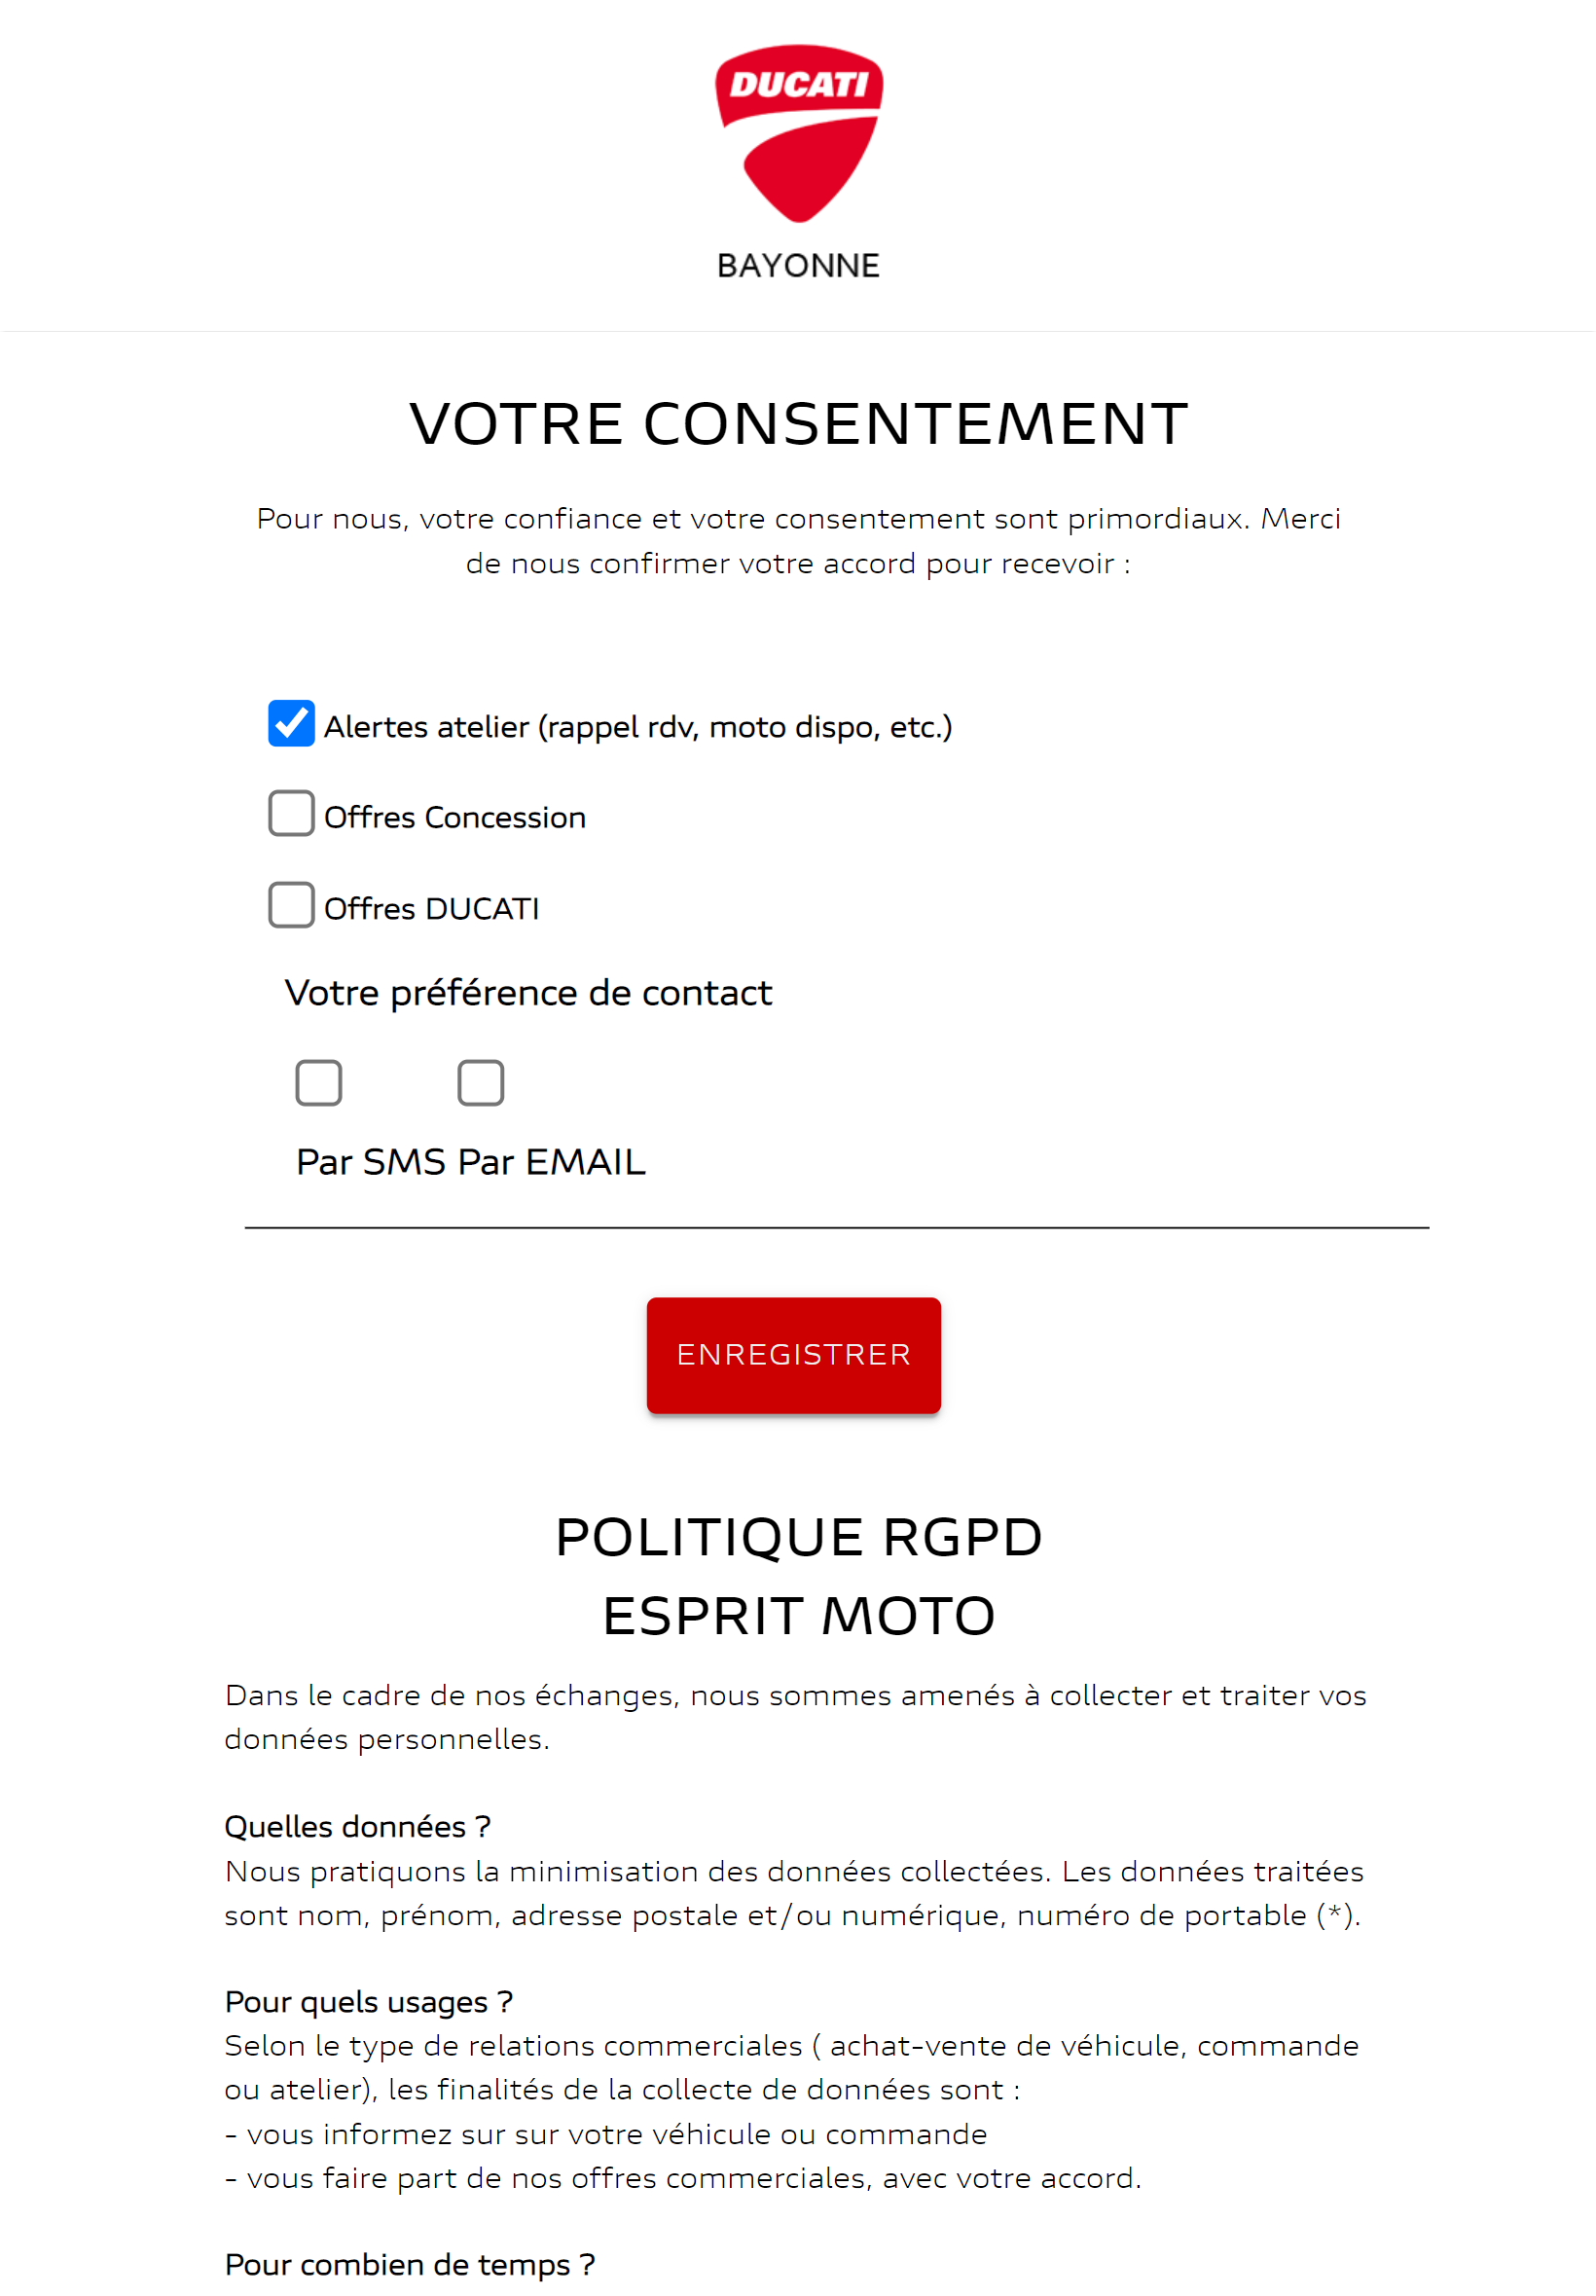Click the ENREGISTRER button
Viewport: 1596px width, 2296px height.
coord(794,1356)
